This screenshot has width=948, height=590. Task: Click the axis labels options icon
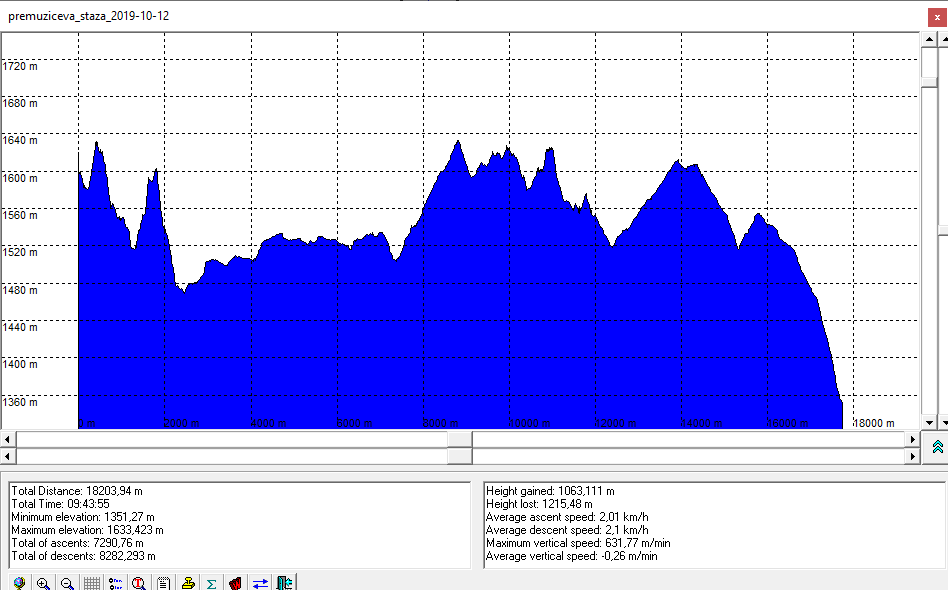[x=115, y=582]
